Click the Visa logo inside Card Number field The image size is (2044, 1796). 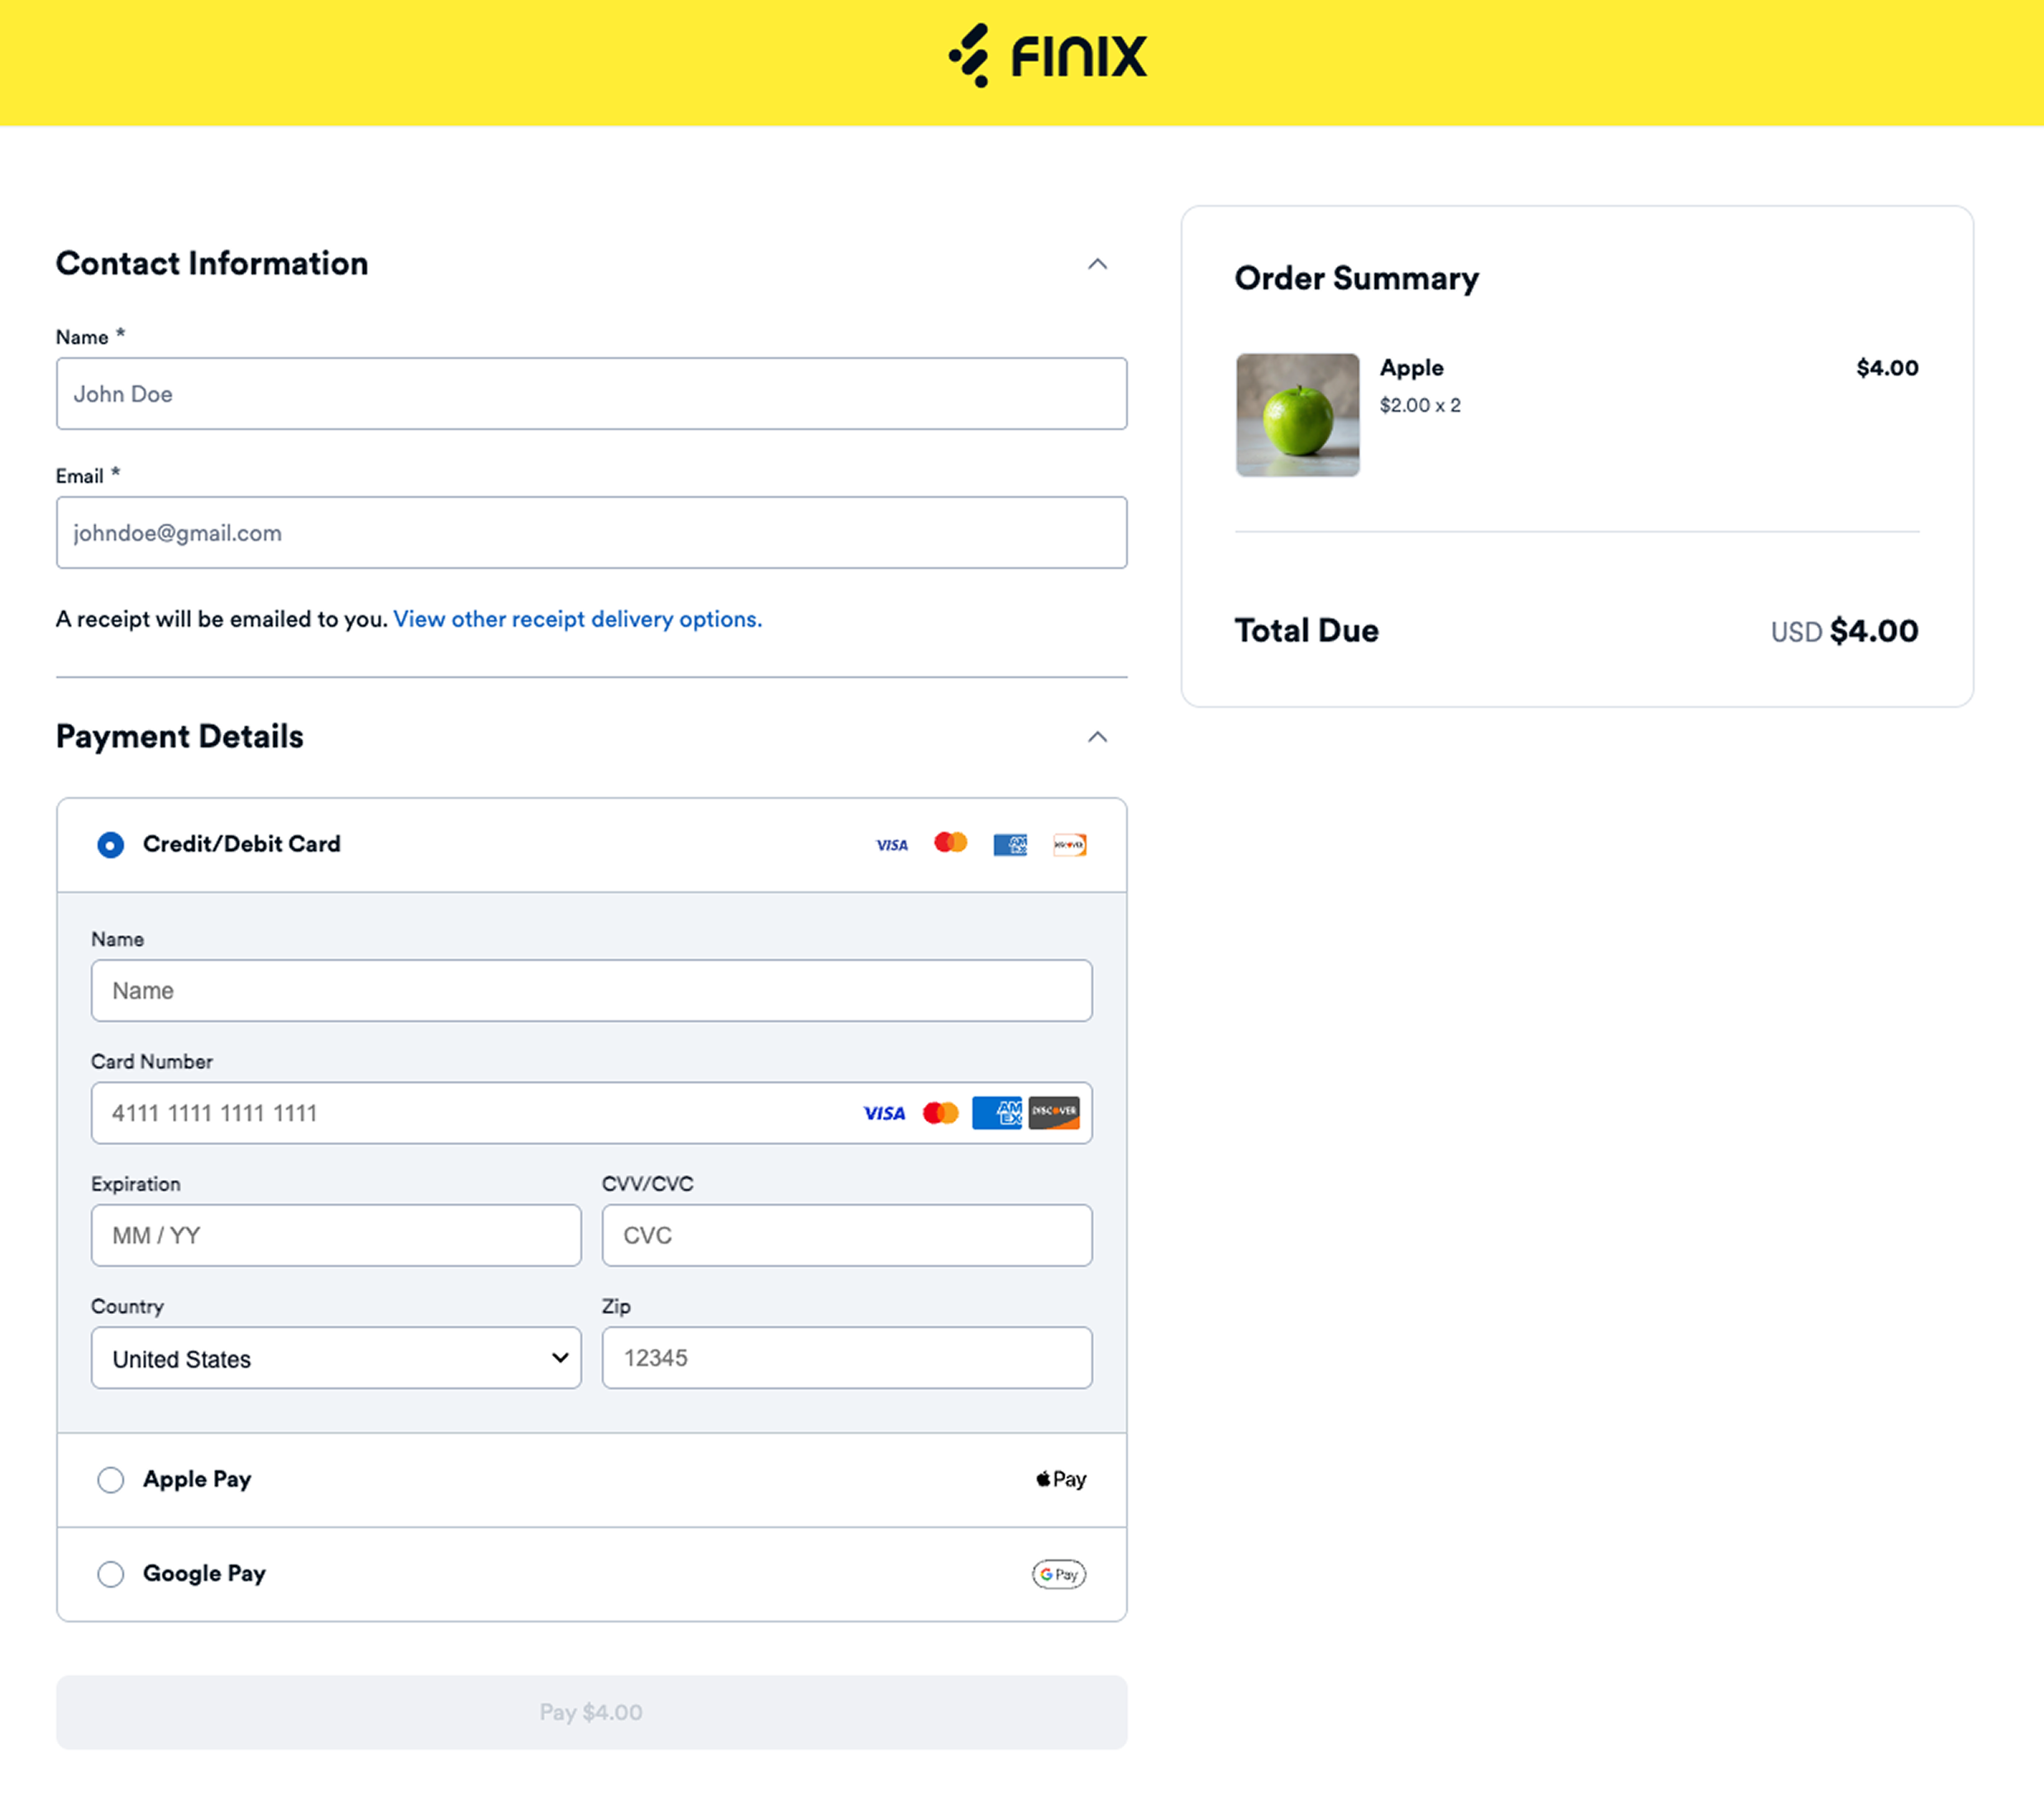(x=884, y=1113)
